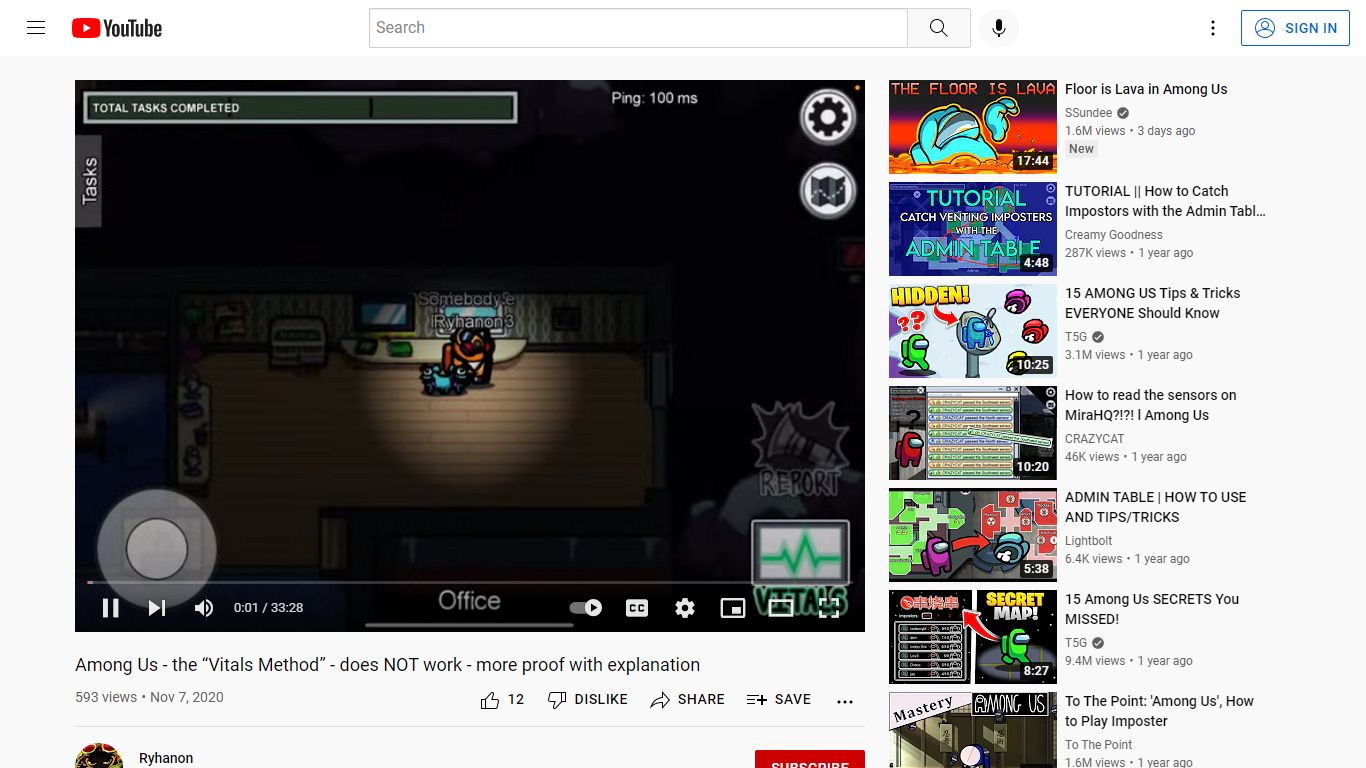Toggle the autoplay switch

pyautogui.click(x=585, y=608)
